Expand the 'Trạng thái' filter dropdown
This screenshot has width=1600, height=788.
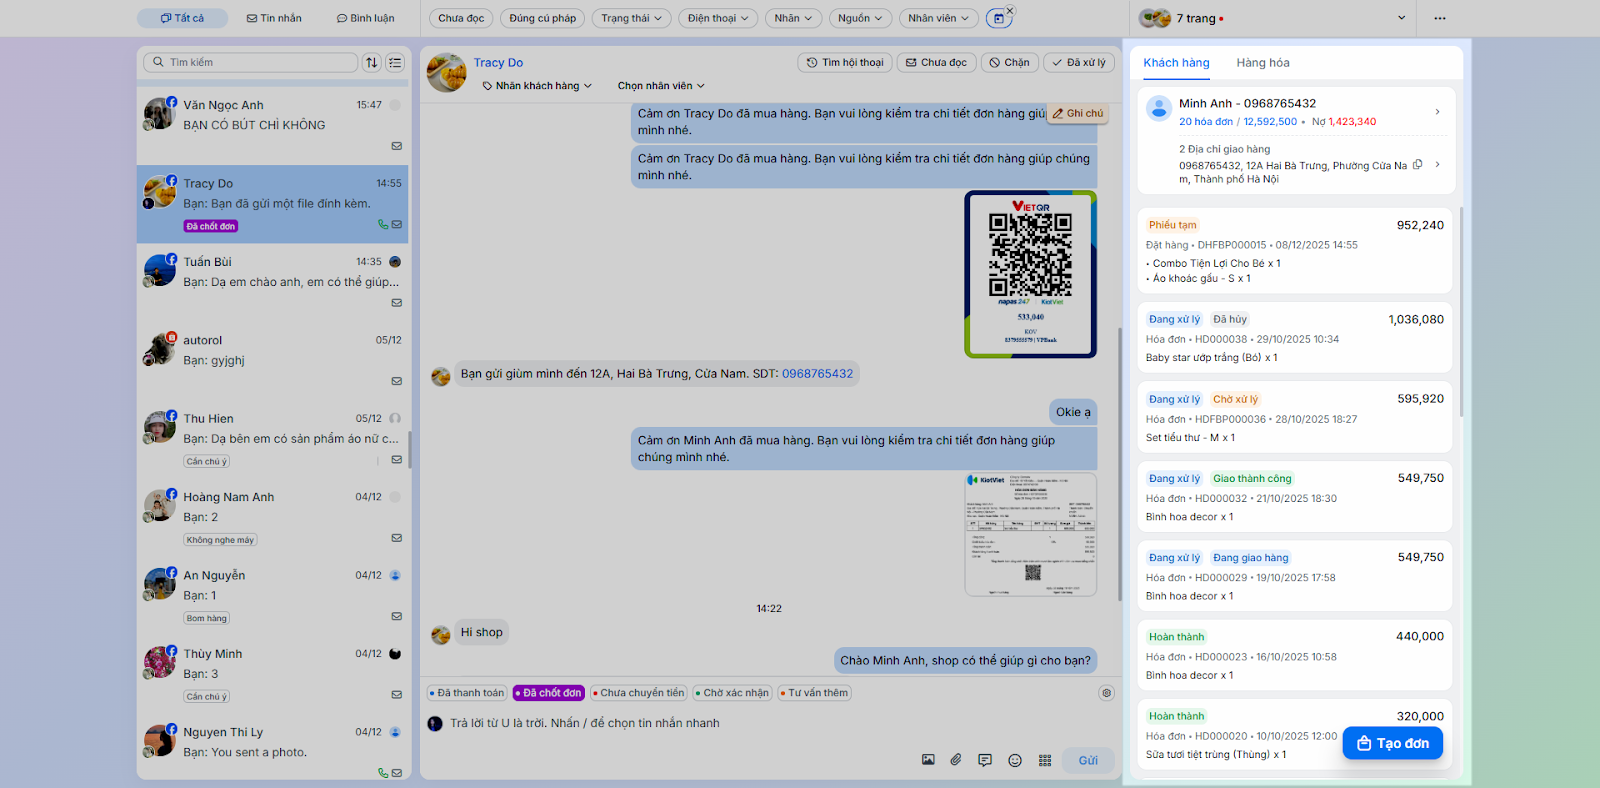point(631,18)
